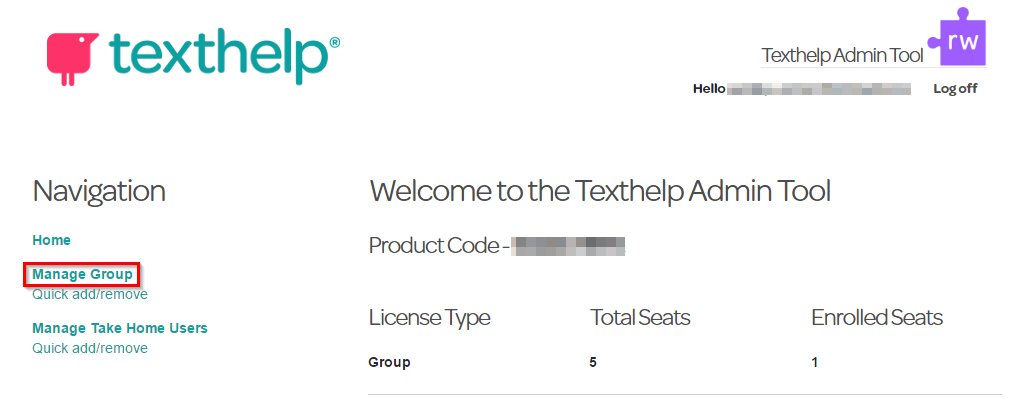This screenshot has height=403, width=1025.
Task: Open Quick add/remove under Manage Take Home Users
Action: pos(90,348)
